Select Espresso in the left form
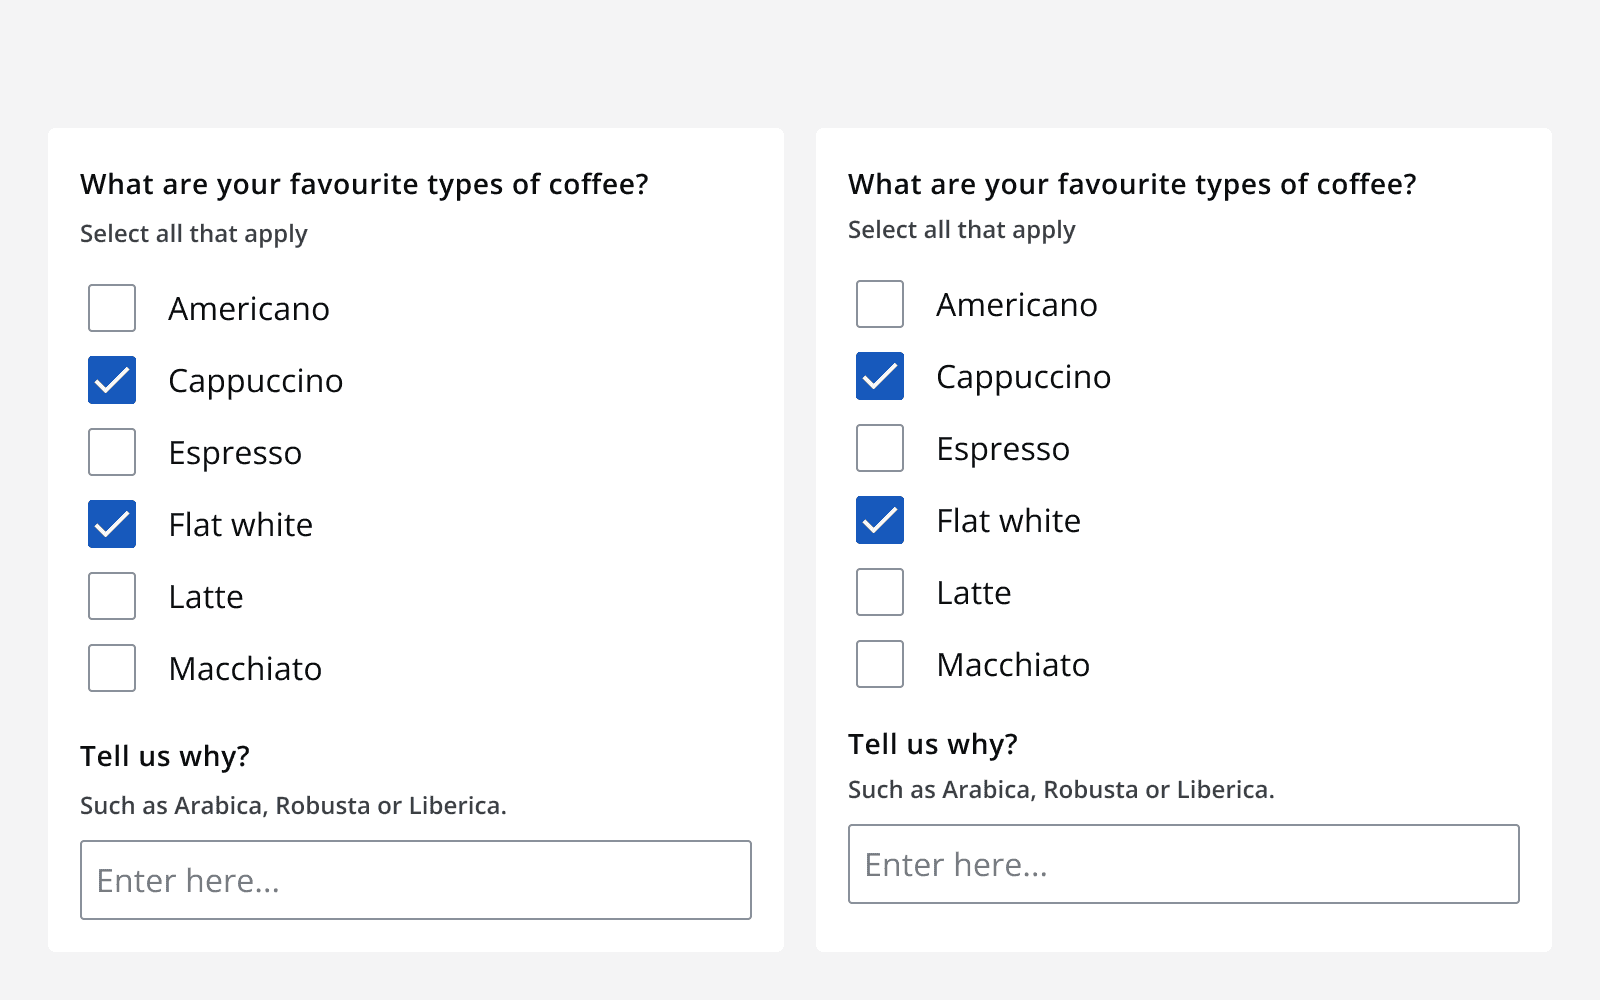This screenshot has width=1600, height=1000. click(x=111, y=452)
